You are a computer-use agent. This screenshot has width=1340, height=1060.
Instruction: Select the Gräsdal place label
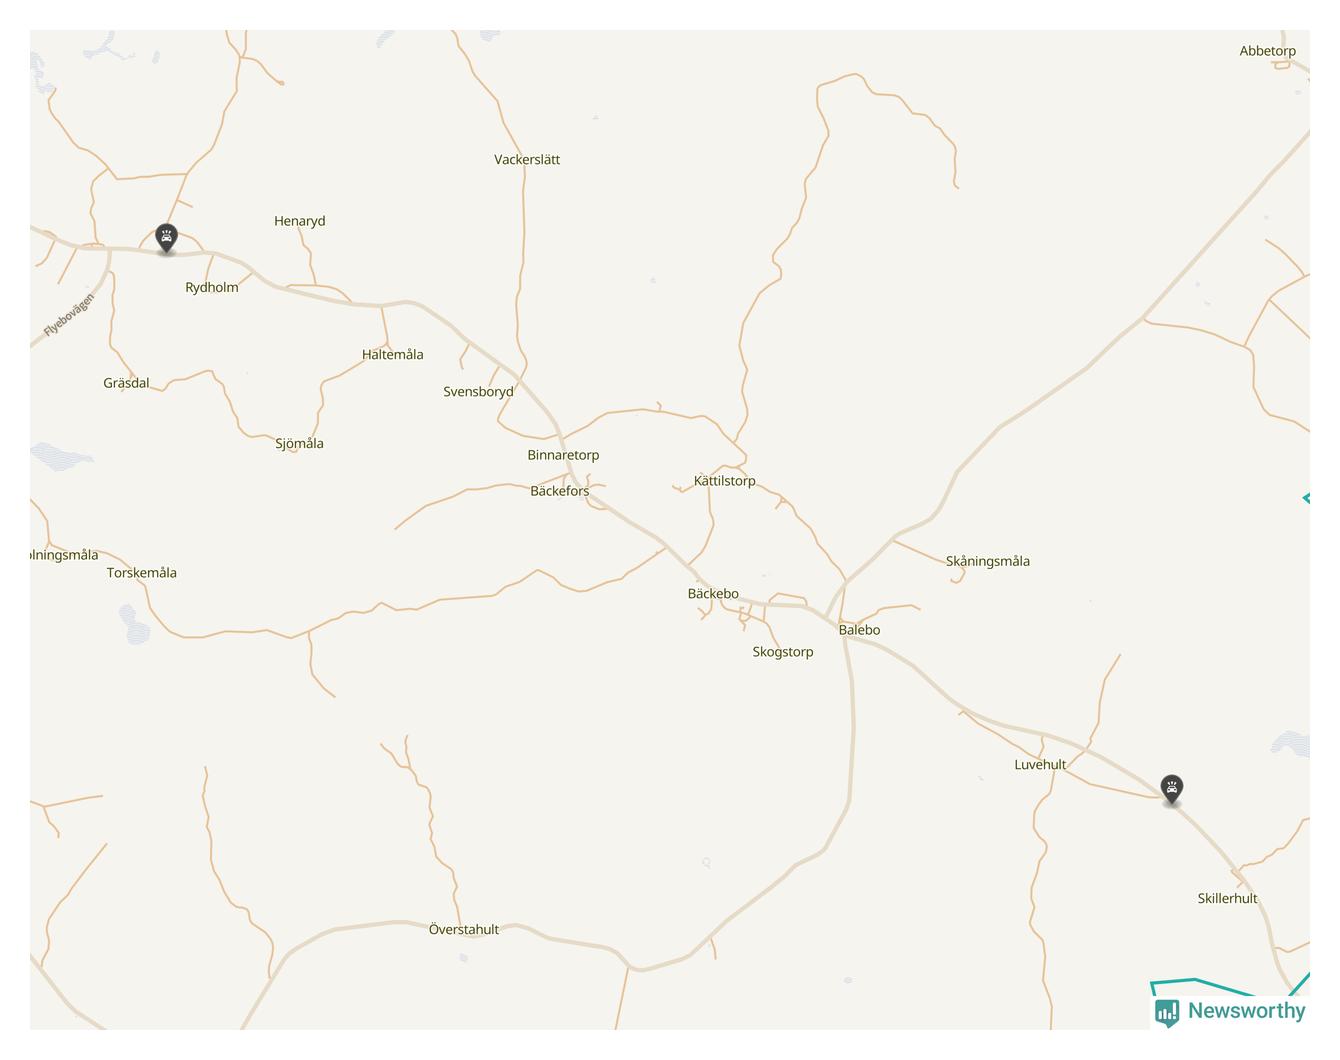(126, 383)
